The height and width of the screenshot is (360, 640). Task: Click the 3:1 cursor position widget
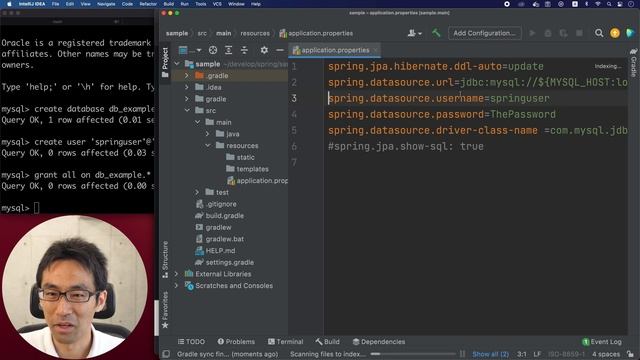522,354
